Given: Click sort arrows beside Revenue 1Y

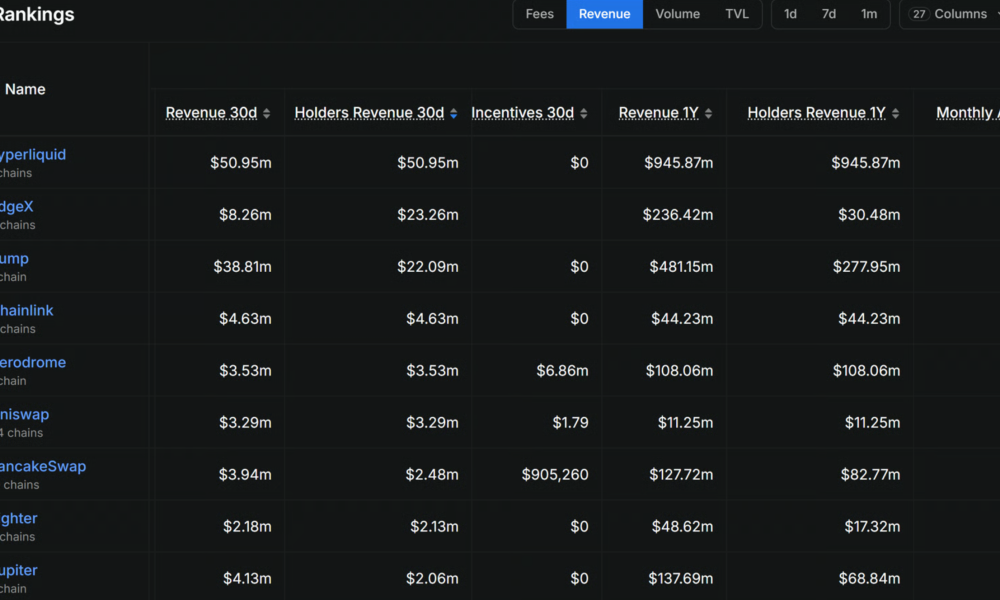Looking at the screenshot, I should click(709, 113).
